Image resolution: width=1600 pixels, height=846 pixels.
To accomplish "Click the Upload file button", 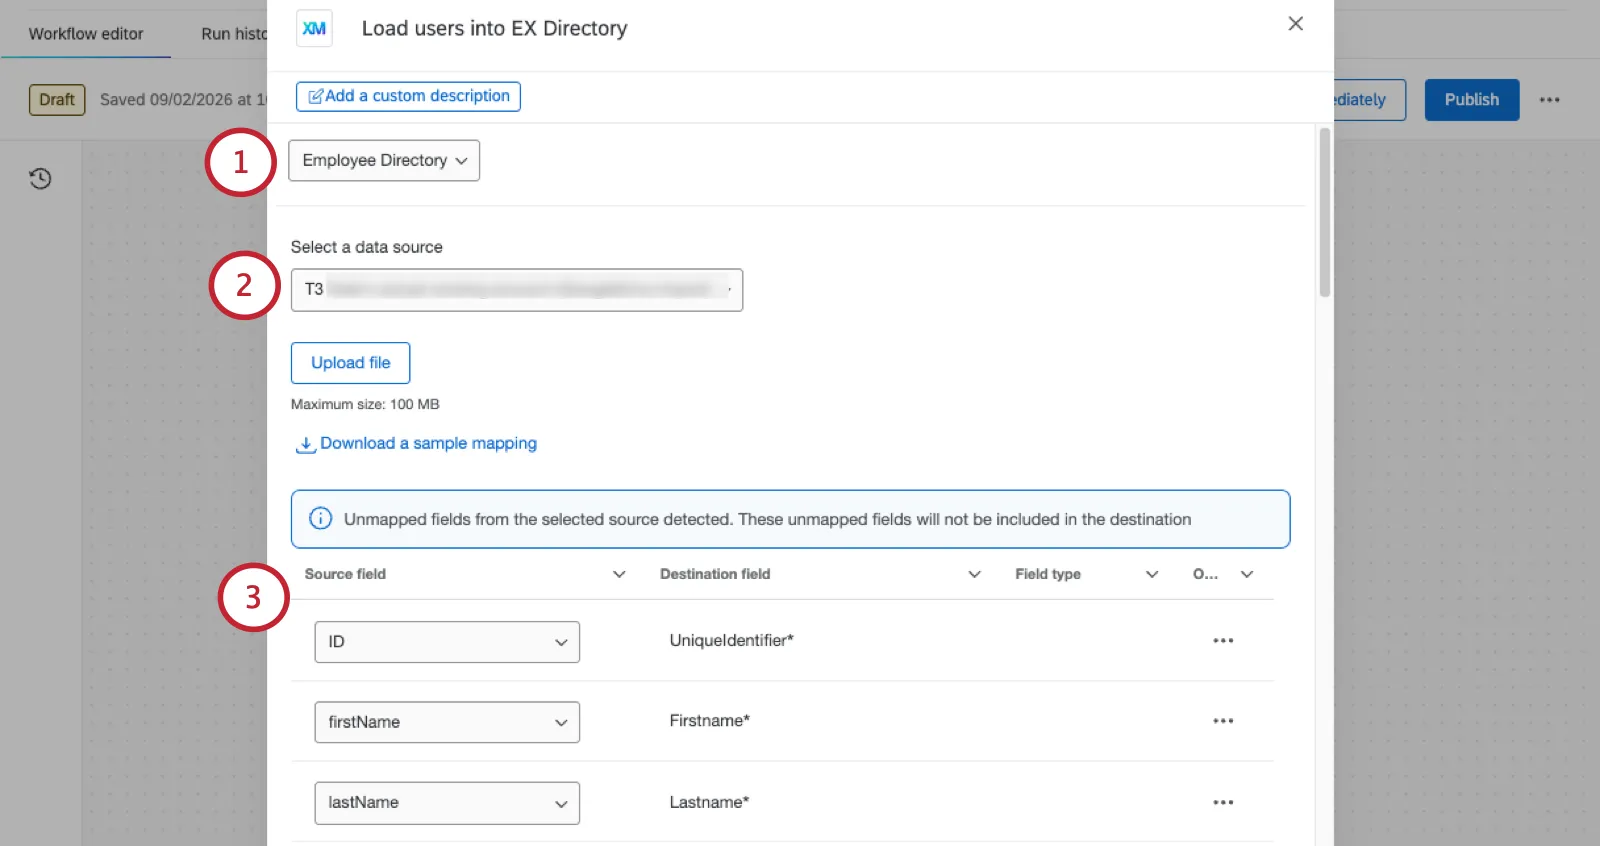I will pos(350,363).
